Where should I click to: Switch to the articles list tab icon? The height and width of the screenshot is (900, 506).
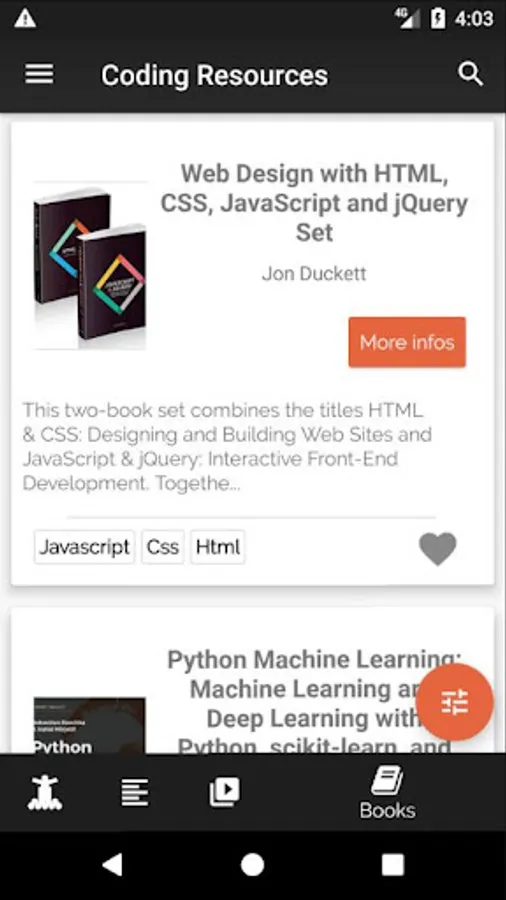pyautogui.click(x=135, y=793)
